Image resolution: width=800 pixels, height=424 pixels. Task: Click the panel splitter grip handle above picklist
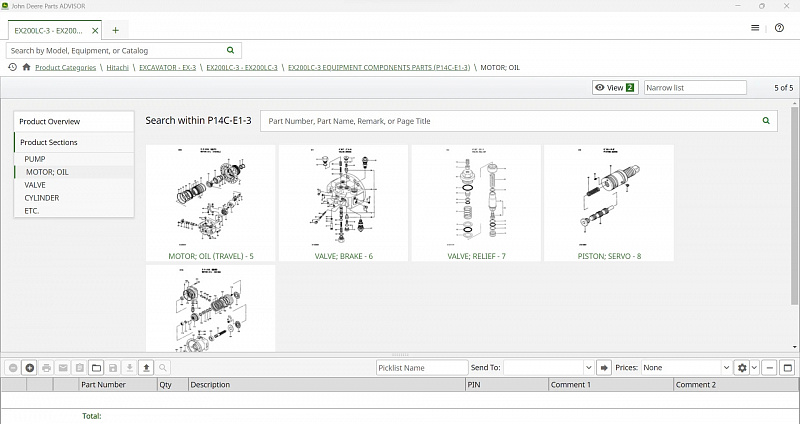click(400, 355)
